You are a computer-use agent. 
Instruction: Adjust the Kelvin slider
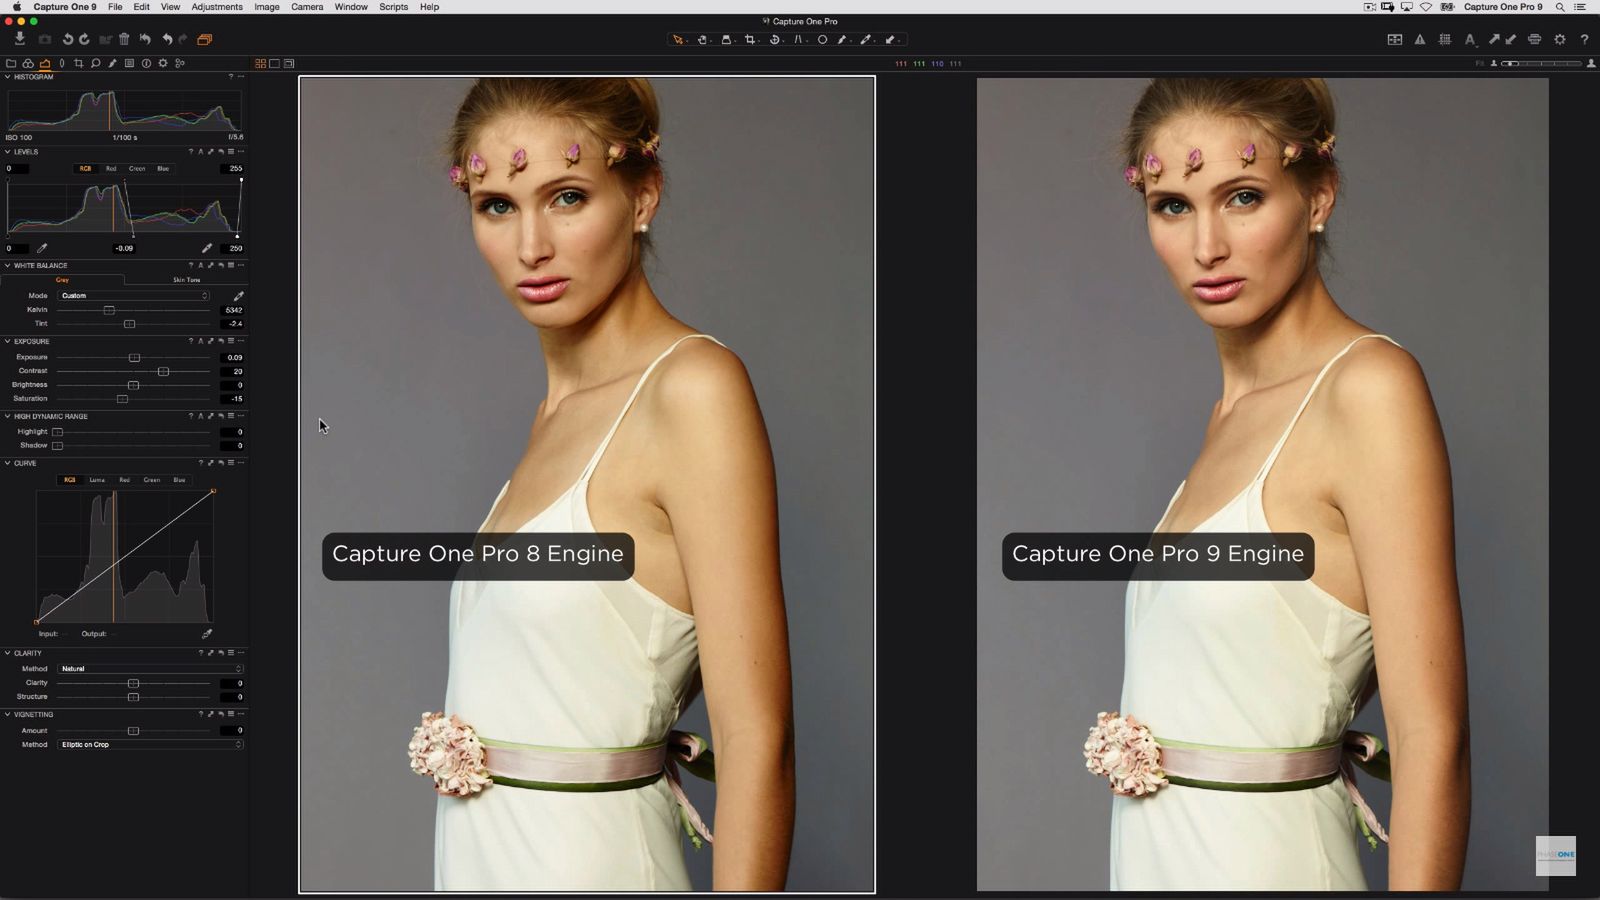tap(133, 310)
